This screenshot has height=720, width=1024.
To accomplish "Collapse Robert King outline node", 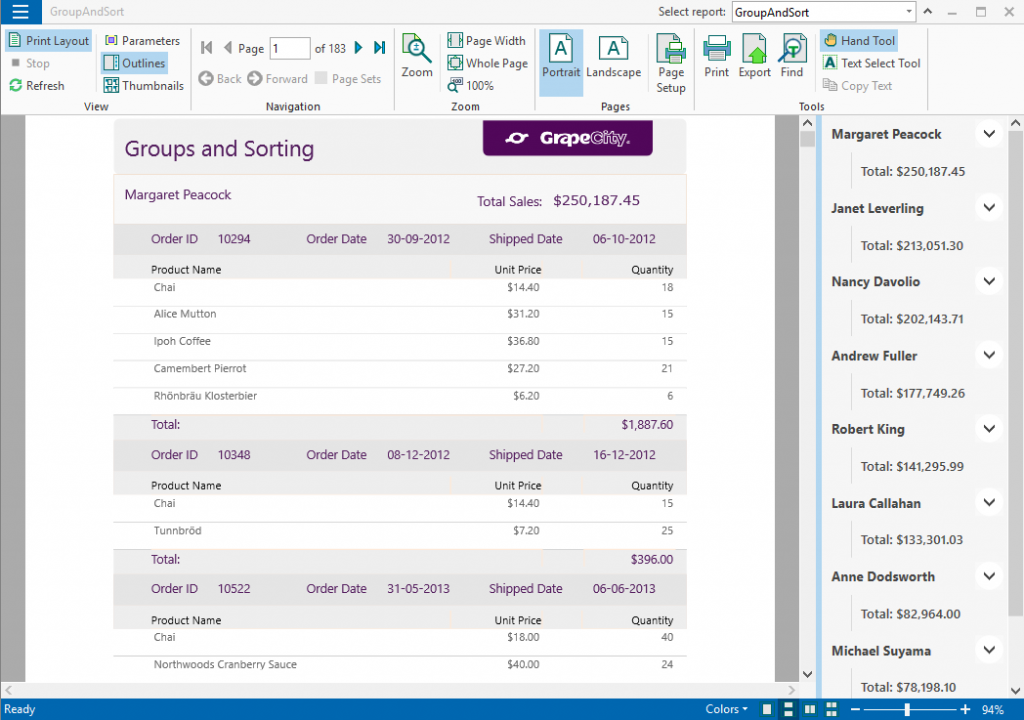I will (989, 429).
